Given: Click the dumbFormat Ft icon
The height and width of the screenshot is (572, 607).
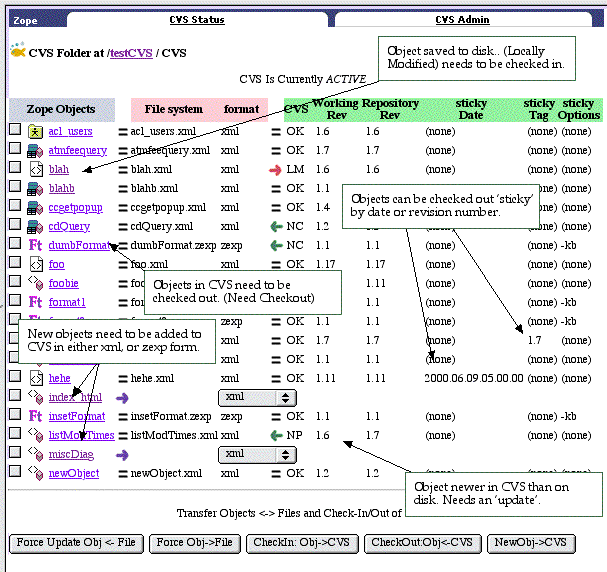Looking at the screenshot, I should click(x=35, y=245).
